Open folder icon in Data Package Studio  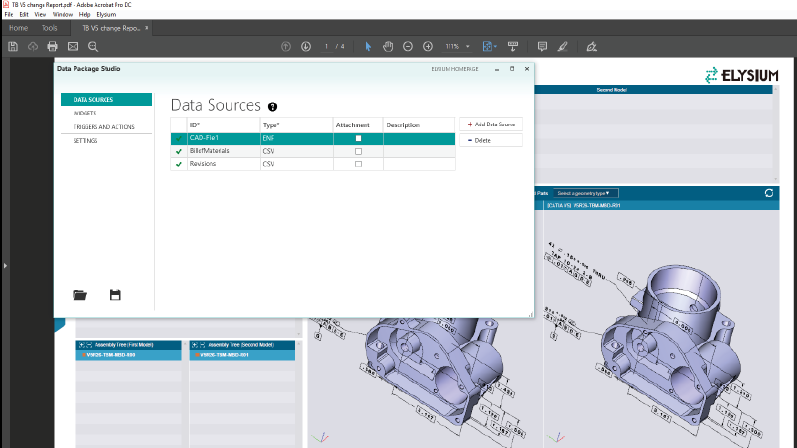point(80,295)
